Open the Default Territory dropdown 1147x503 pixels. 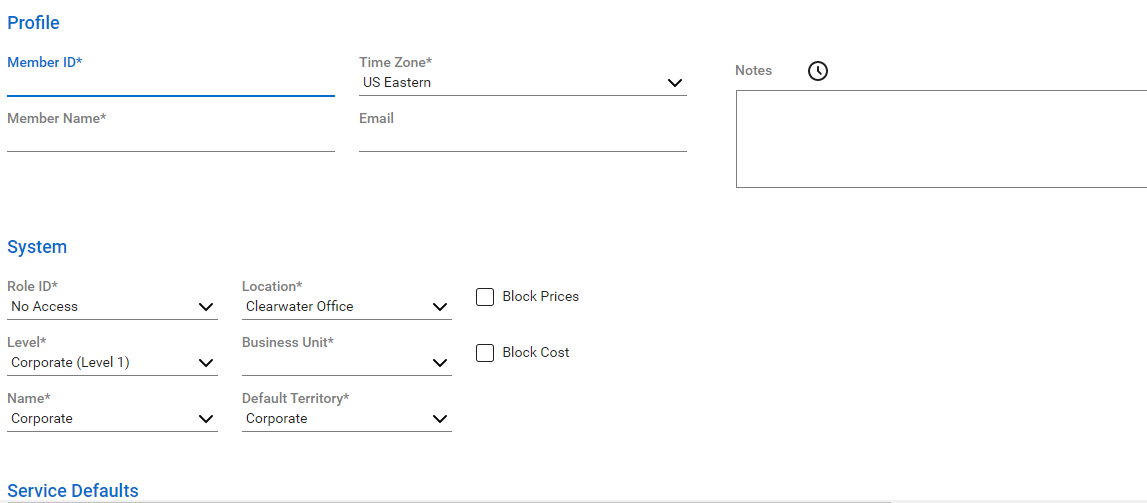346,419
